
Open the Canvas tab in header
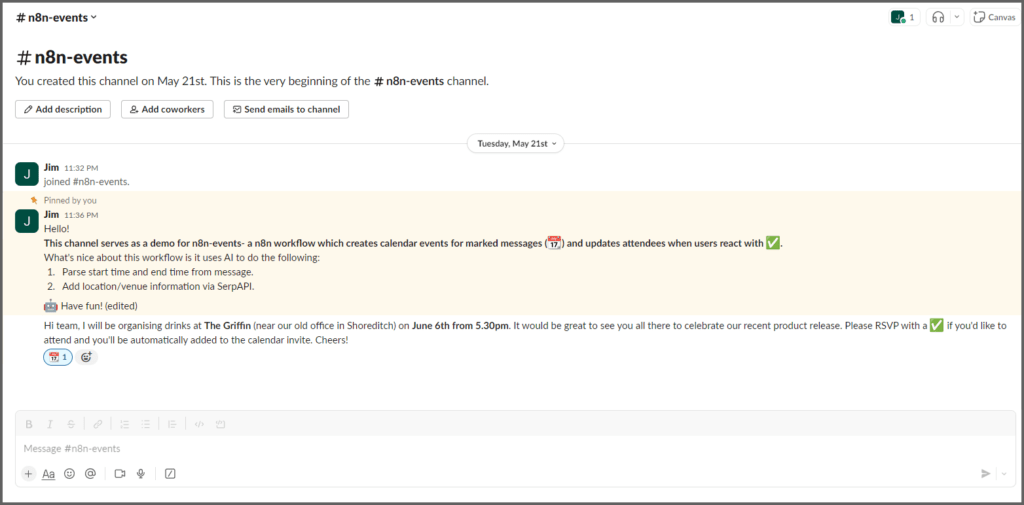click(x=993, y=17)
